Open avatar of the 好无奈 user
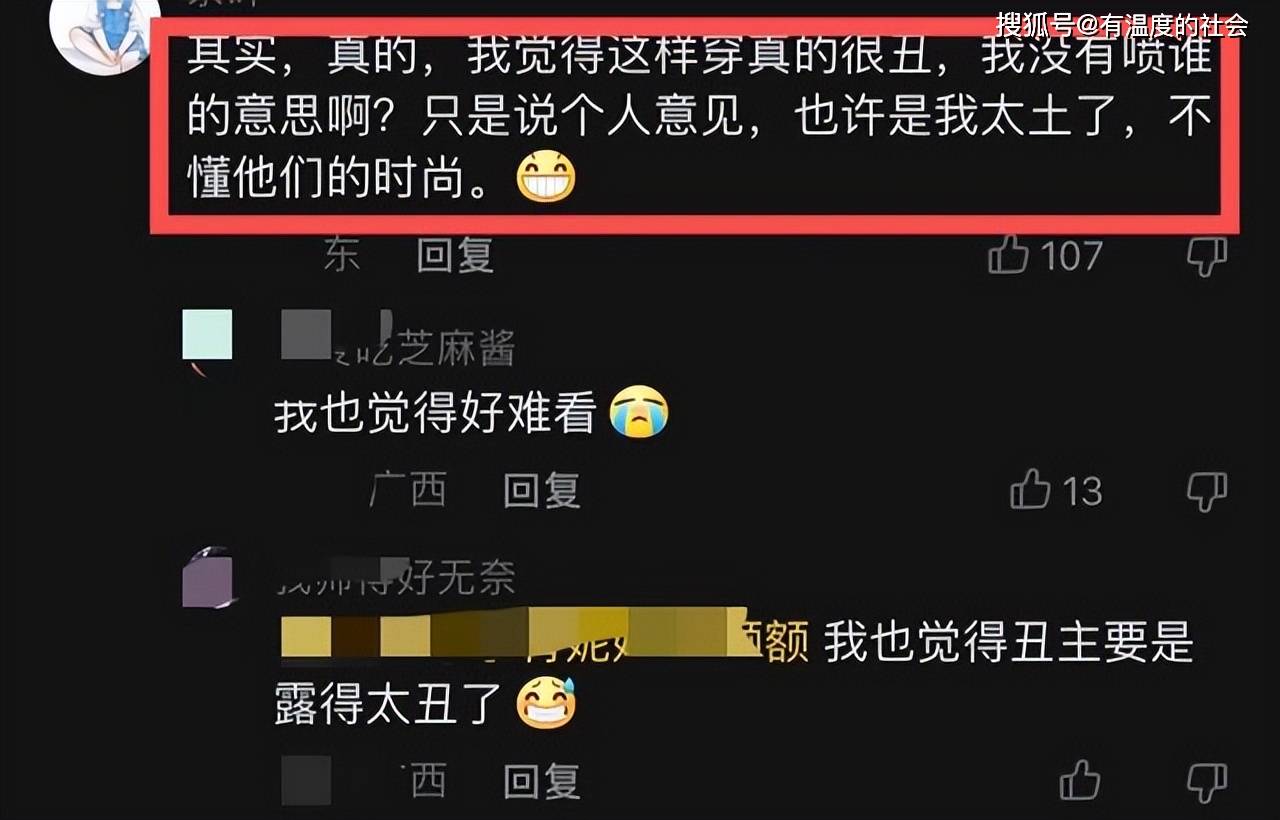 207,578
